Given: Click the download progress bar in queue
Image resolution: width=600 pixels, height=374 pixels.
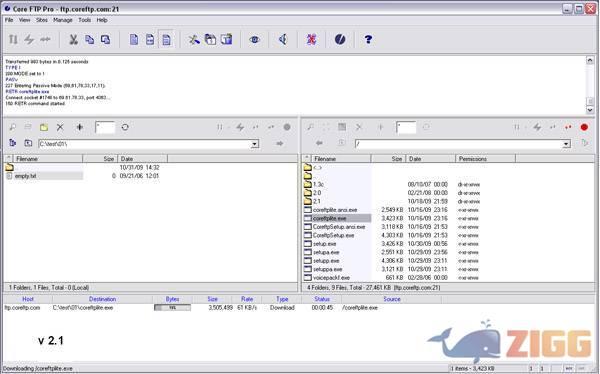Looking at the screenshot, I should click(172, 307).
